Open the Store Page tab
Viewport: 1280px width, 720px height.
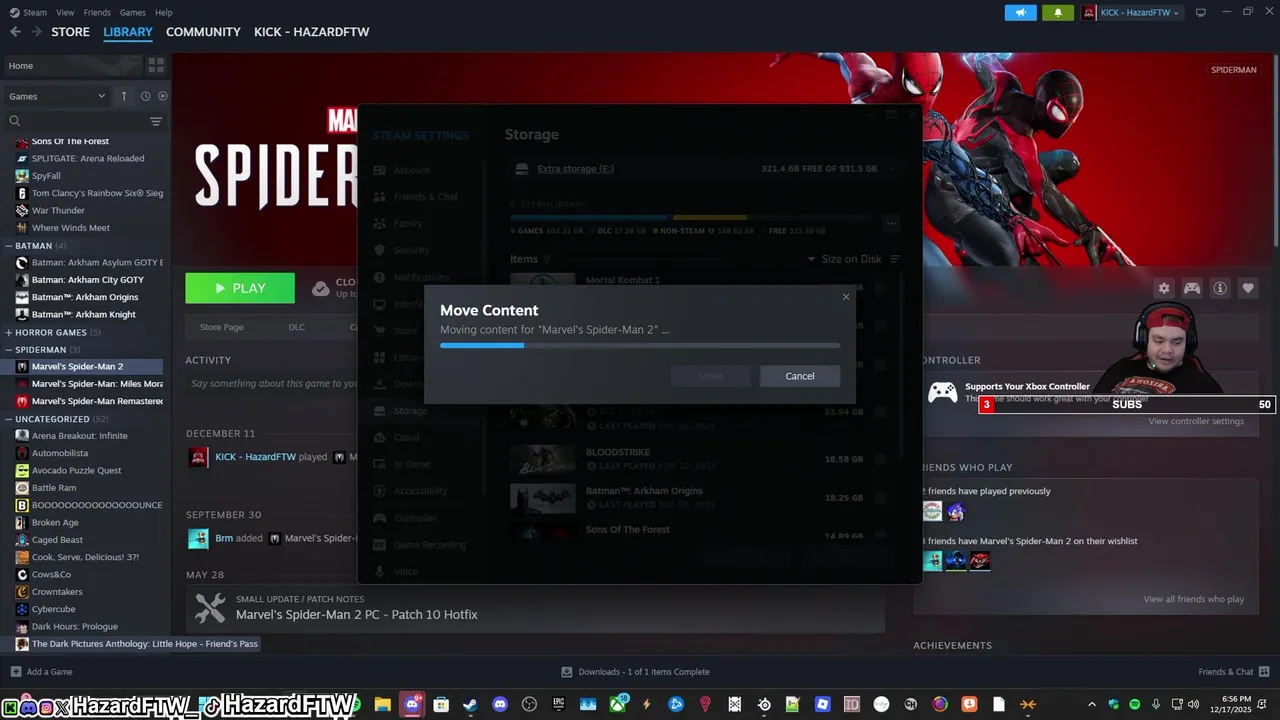tap(221, 327)
